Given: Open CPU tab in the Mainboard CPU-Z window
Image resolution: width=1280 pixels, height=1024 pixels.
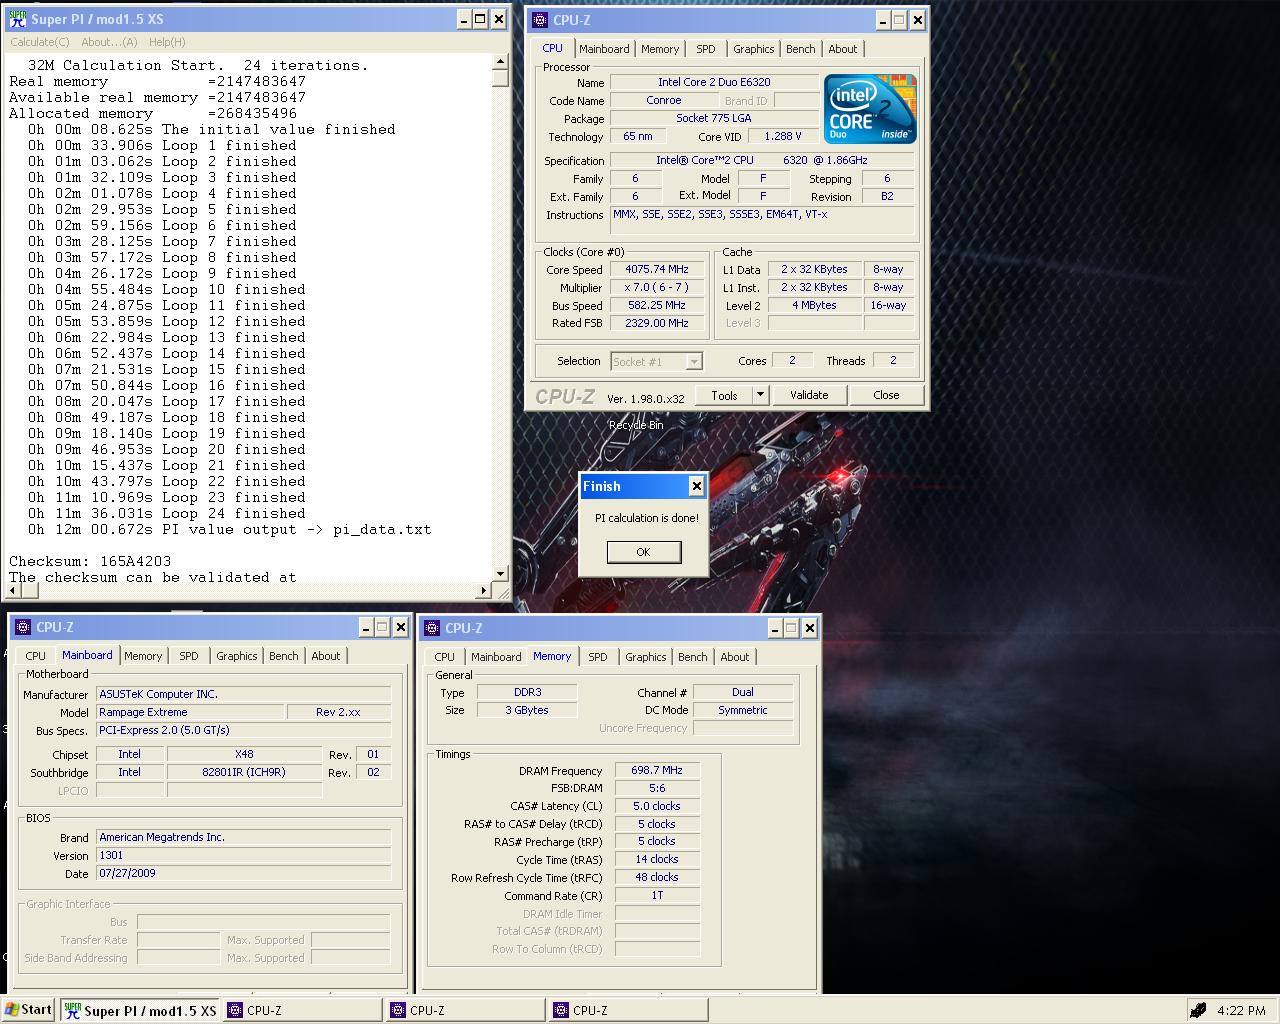Looking at the screenshot, I should pos(35,656).
